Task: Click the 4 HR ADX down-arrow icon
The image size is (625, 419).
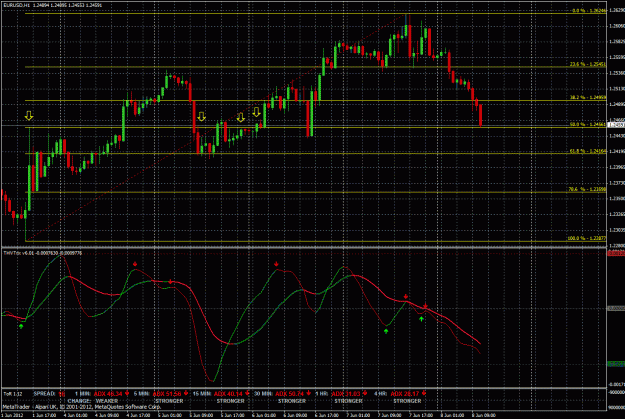Action: pos(424,393)
